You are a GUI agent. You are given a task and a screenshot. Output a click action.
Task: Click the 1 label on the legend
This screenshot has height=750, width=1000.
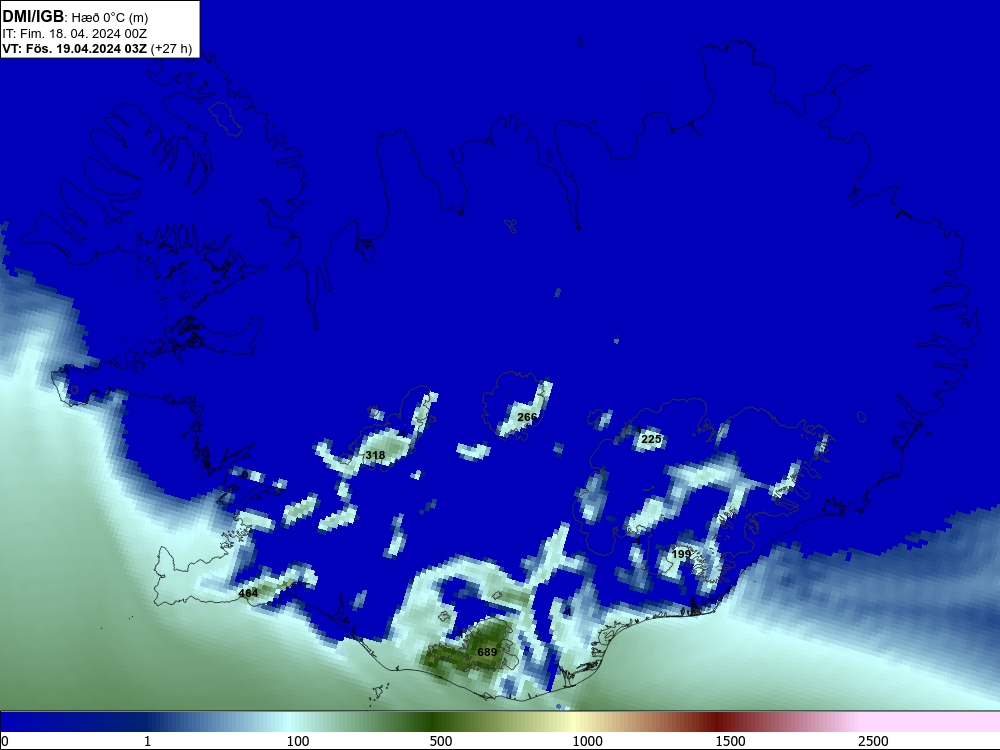pos(147,741)
